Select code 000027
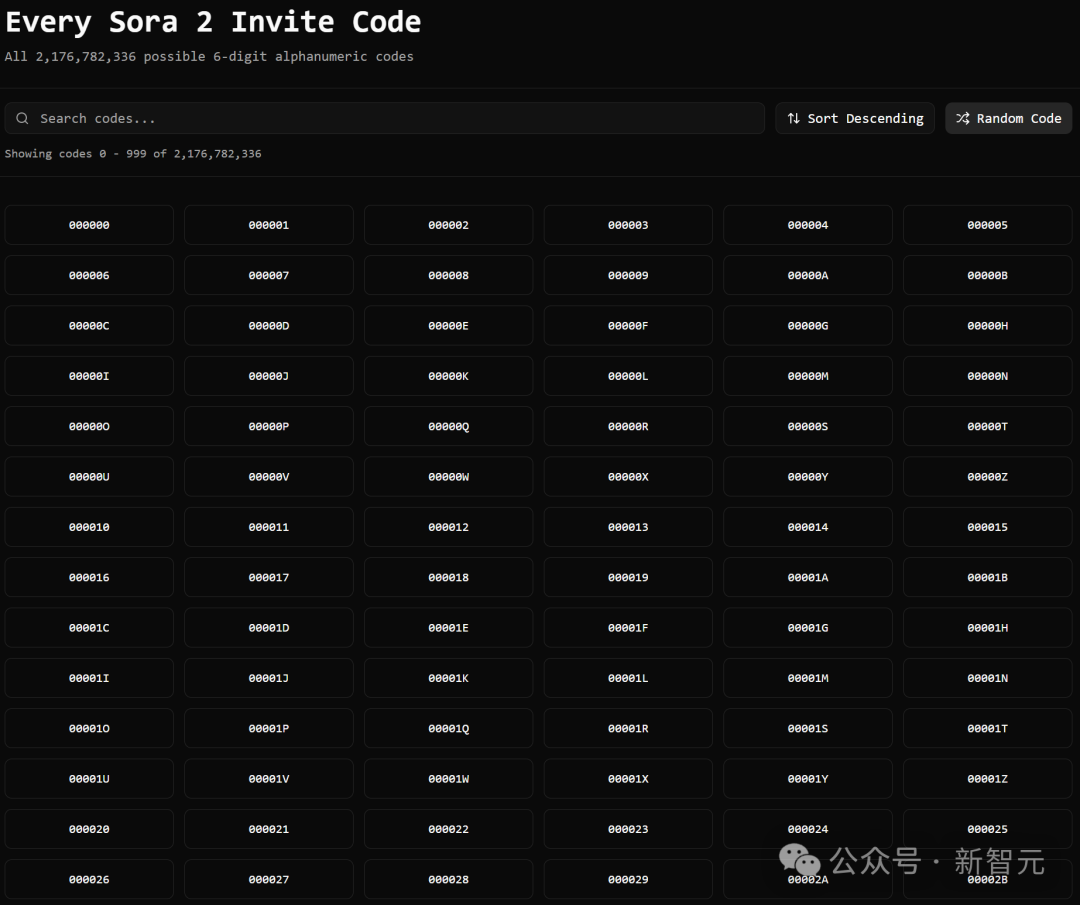 [x=269, y=879]
